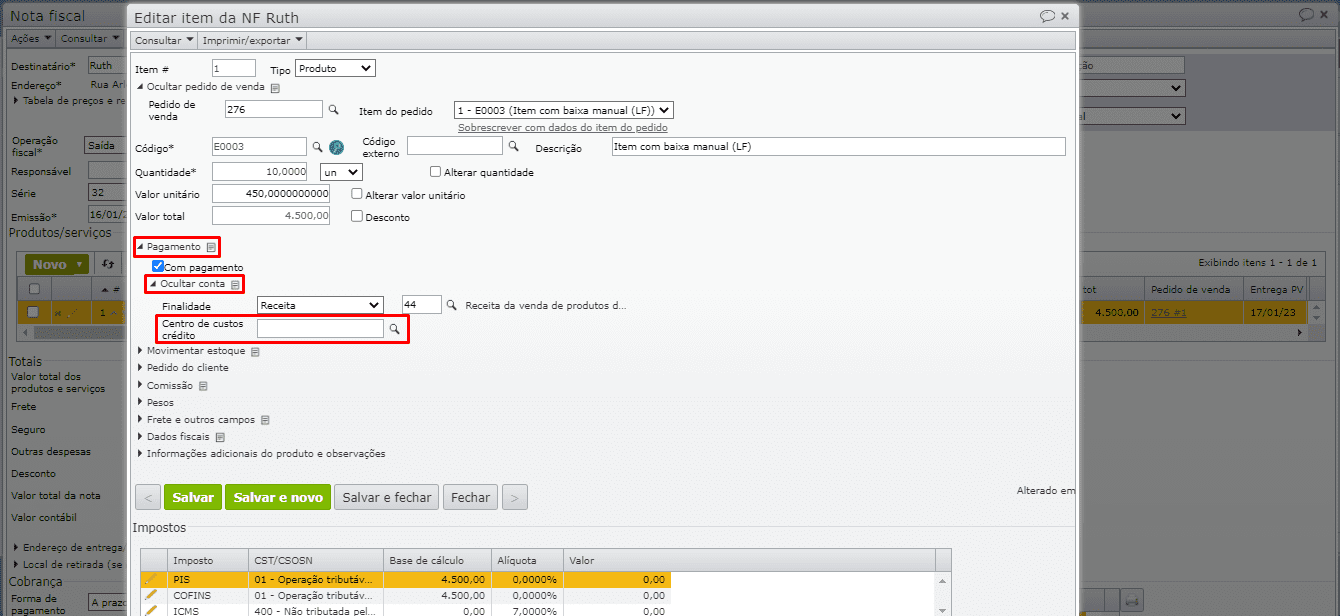Toggle header checkbox in Nota fiscal product grid

[34, 289]
